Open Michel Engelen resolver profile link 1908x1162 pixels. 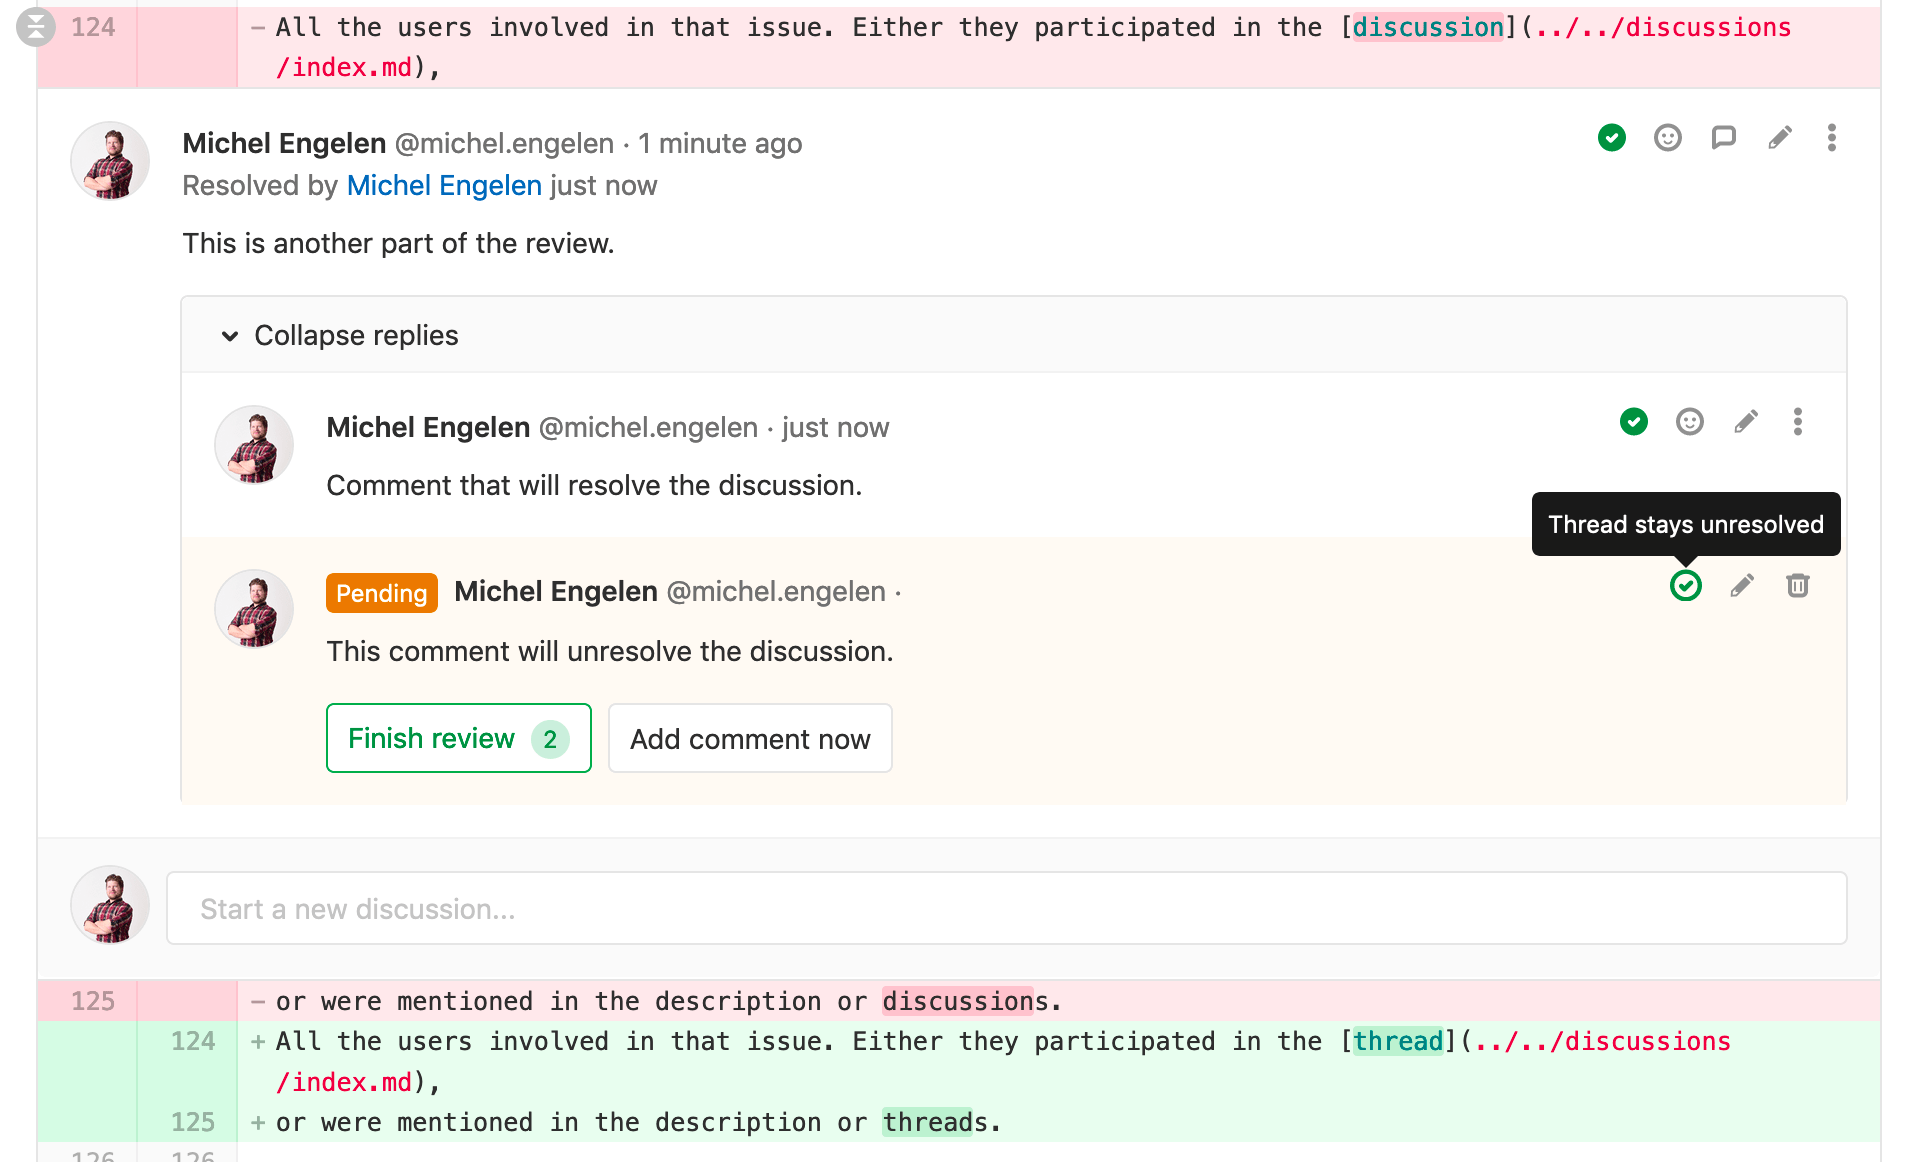click(x=444, y=186)
